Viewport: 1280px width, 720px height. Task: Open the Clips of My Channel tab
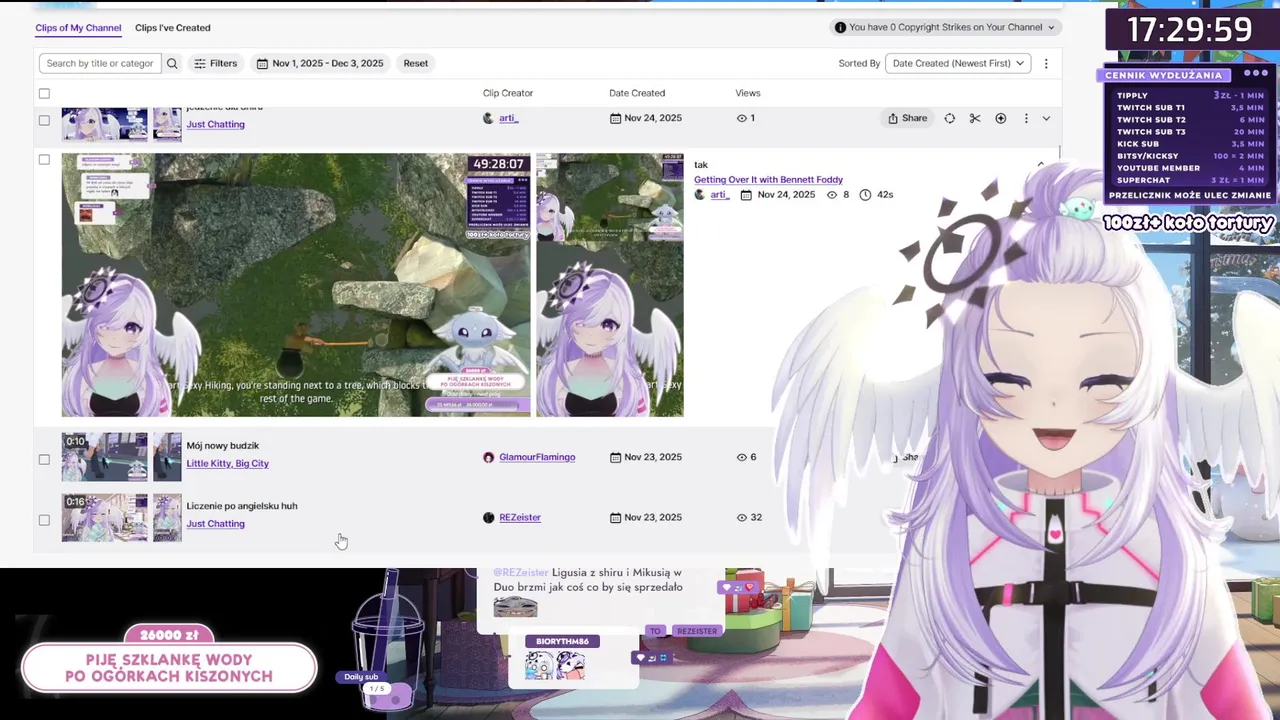tap(78, 28)
